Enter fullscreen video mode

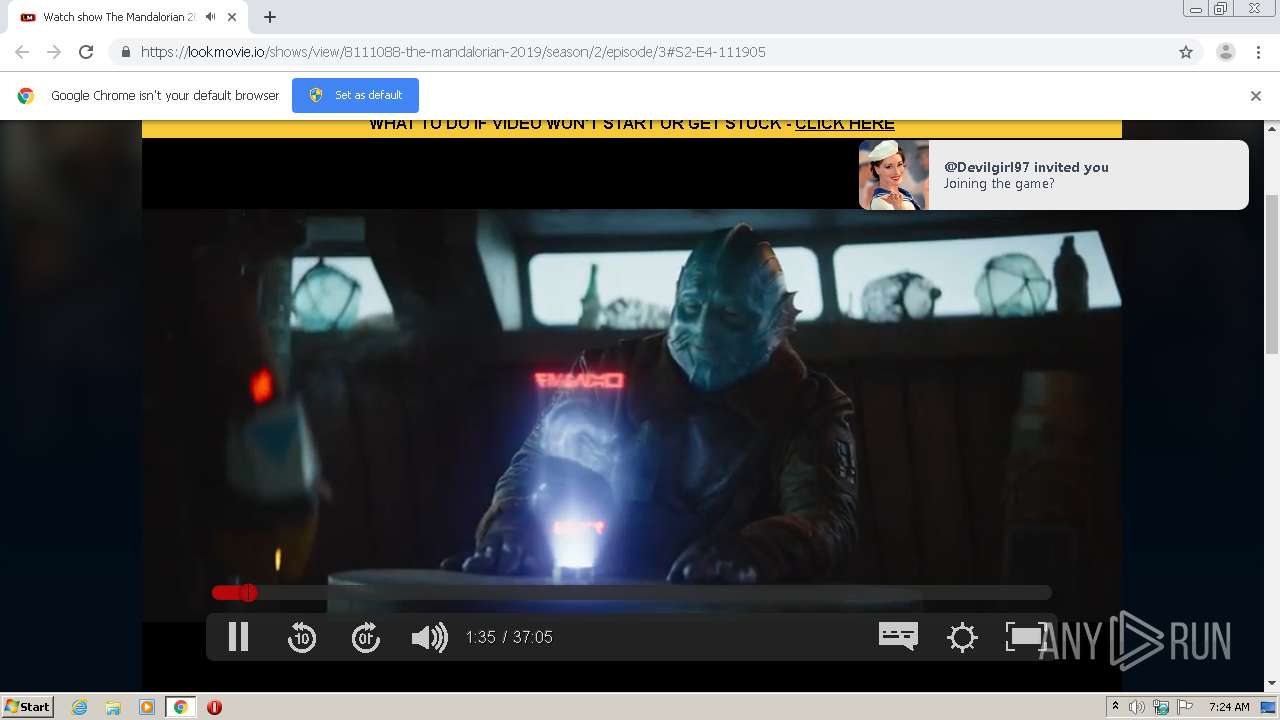1025,637
